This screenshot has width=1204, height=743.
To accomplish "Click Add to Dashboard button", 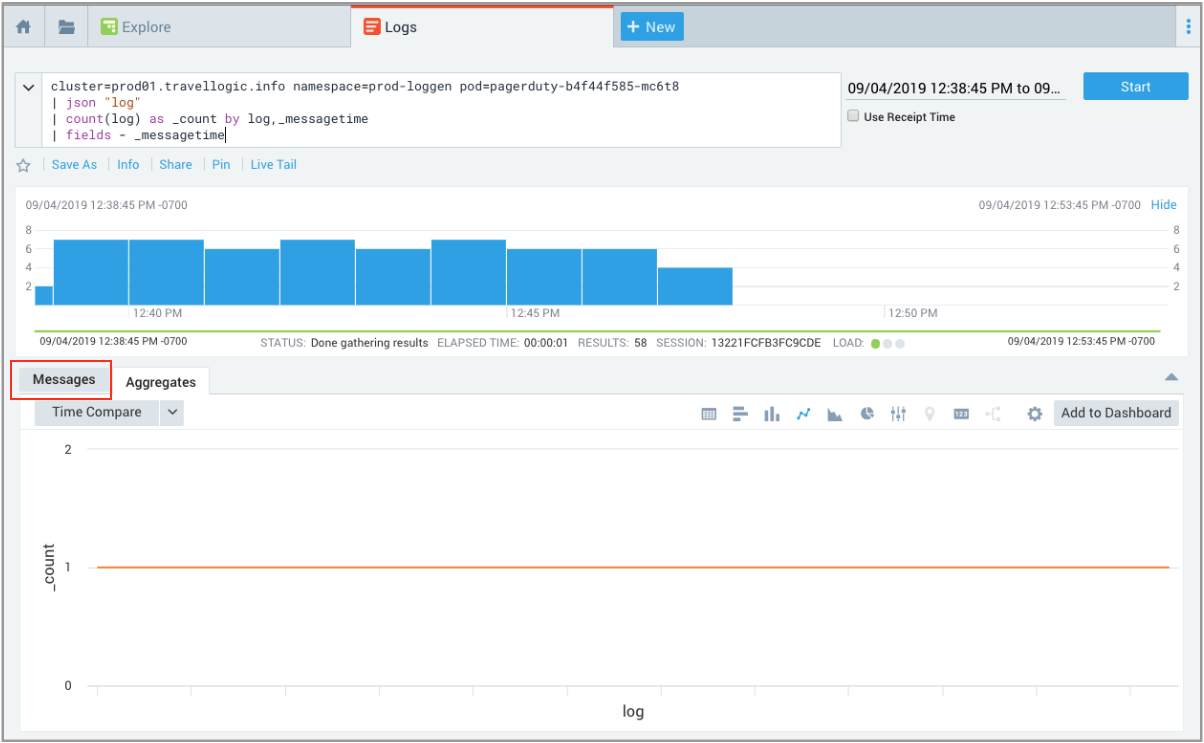I will tap(1115, 413).
